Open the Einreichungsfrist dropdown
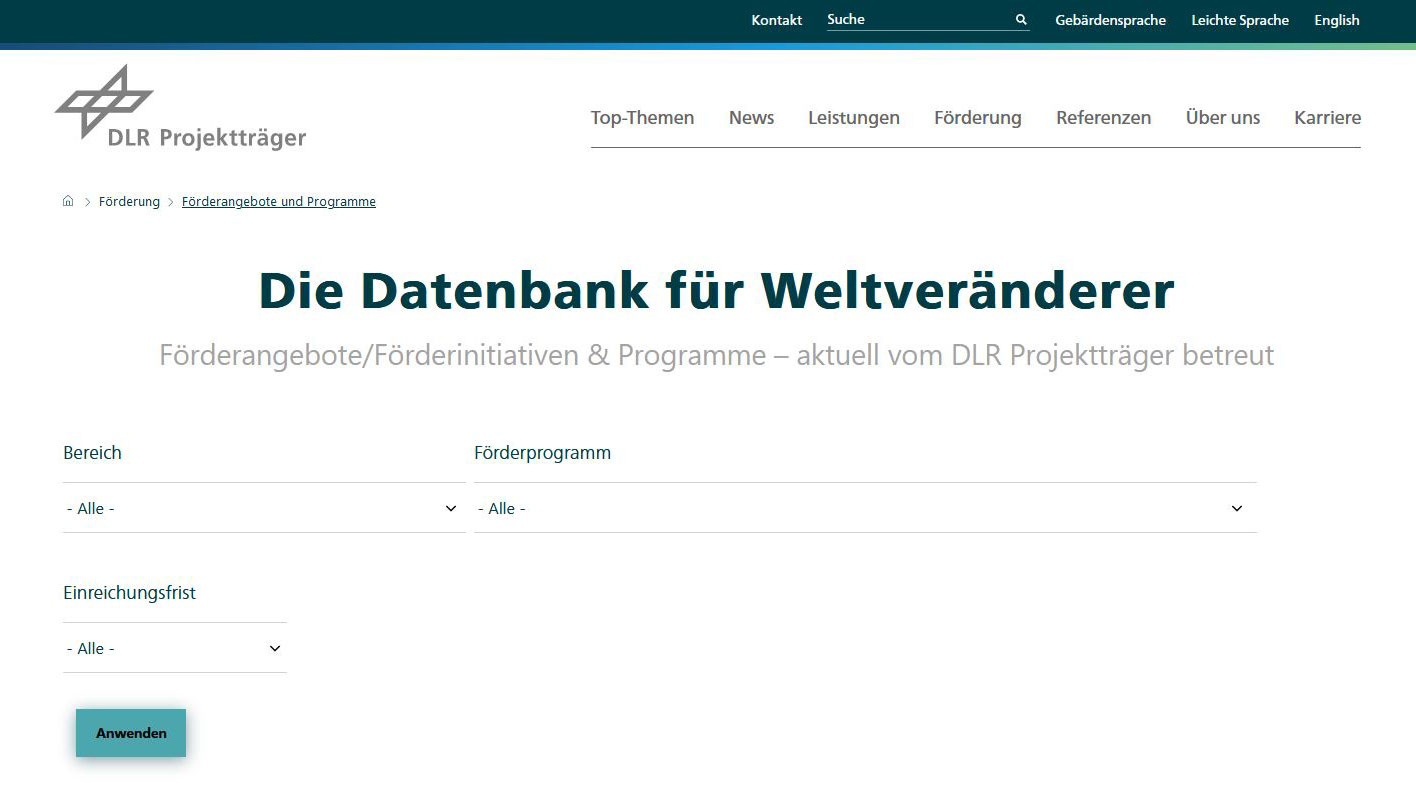Image resolution: width=1416 pixels, height=797 pixels. coord(174,648)
